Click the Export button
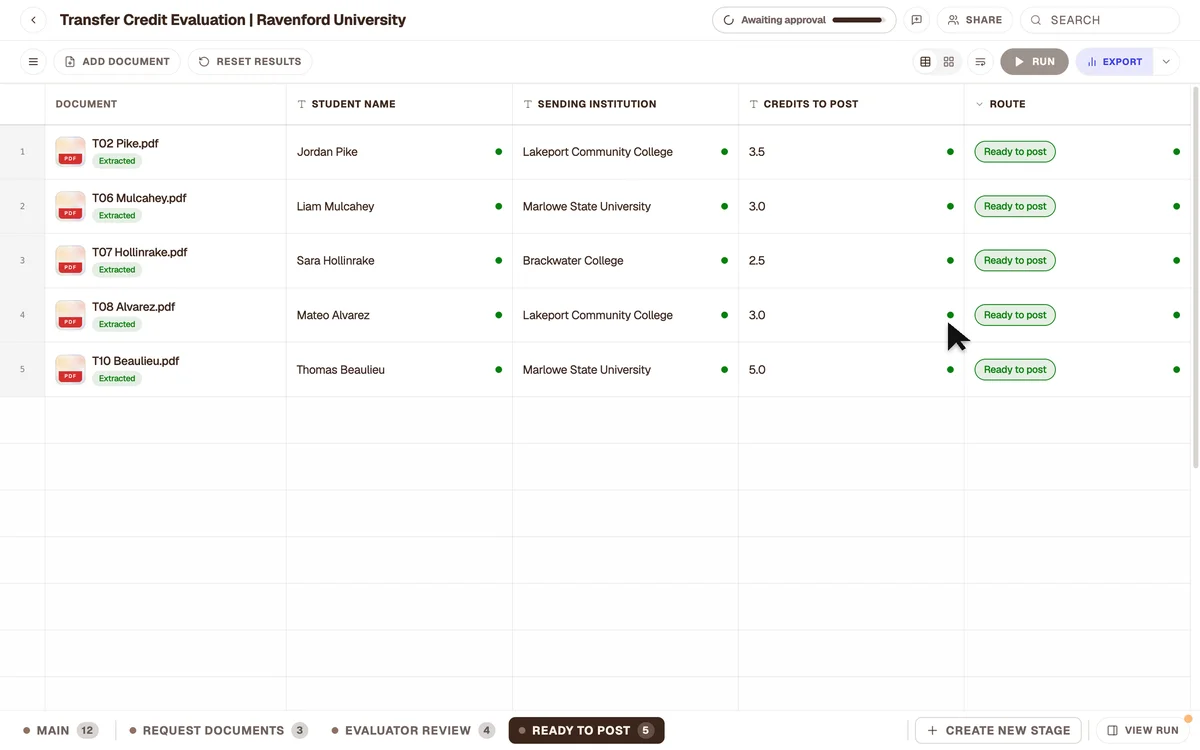The image size is (1200, 750). (1114, 62)
